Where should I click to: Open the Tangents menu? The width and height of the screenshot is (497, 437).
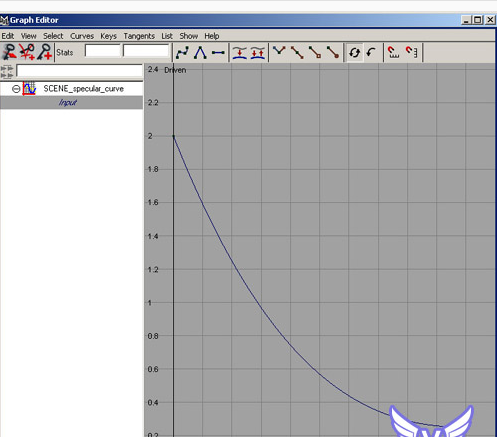(139, 36)
